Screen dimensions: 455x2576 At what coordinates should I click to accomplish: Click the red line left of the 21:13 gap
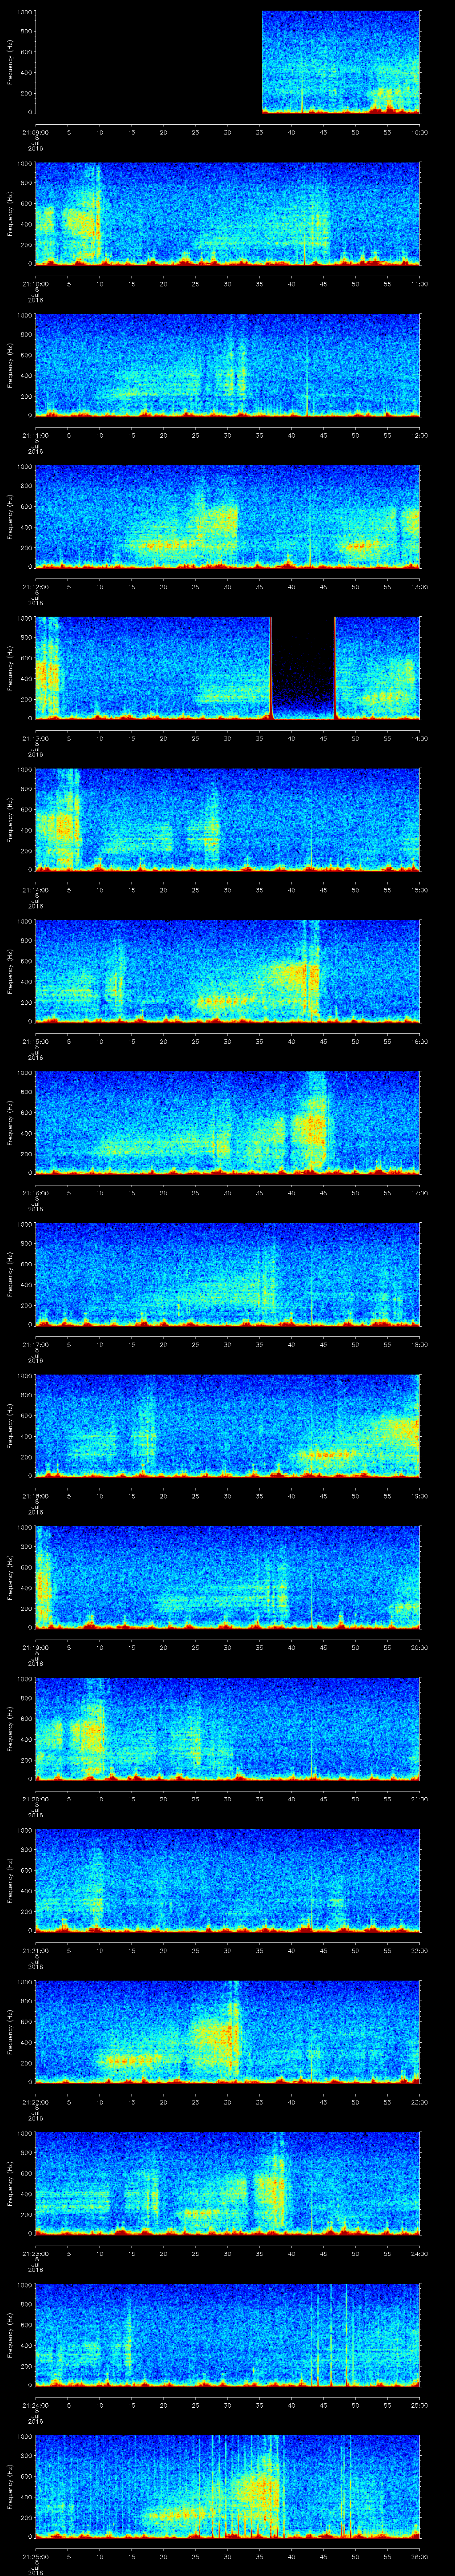[x=271, y=668]
